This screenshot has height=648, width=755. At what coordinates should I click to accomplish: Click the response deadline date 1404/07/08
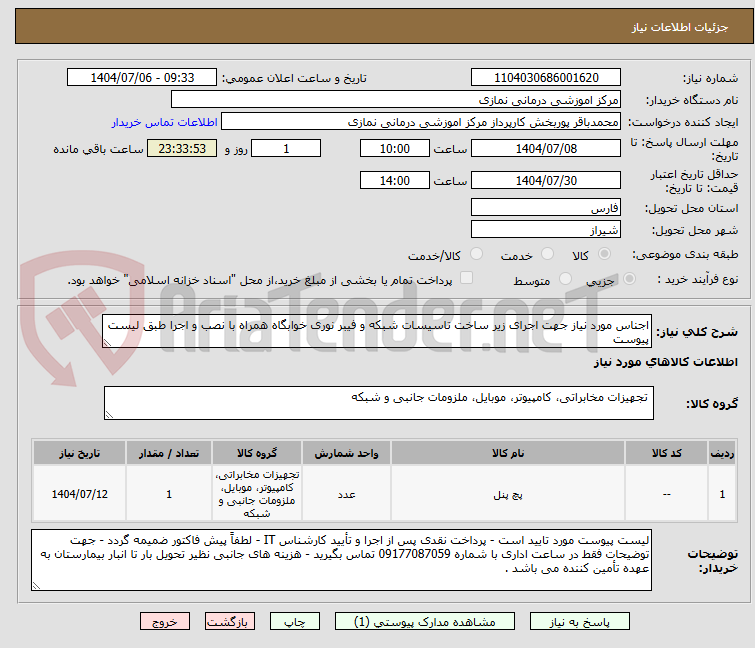click(546, 148)
